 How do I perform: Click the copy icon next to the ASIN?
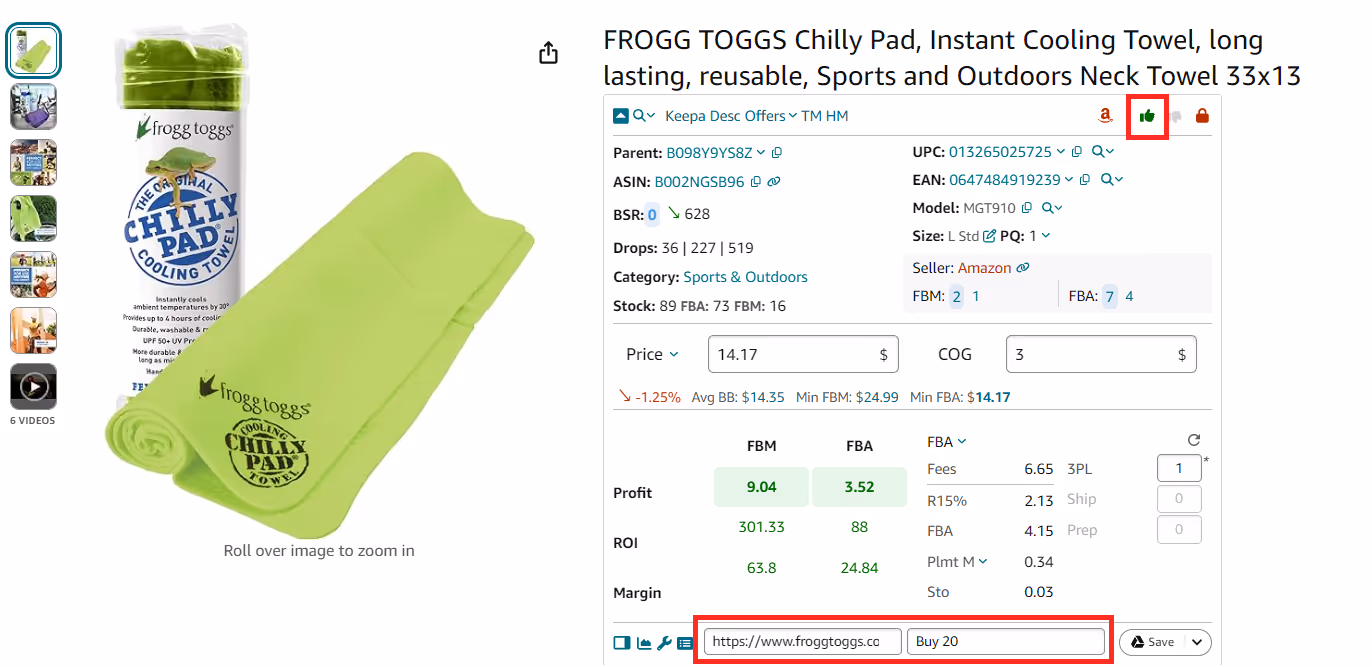(756, 181)
